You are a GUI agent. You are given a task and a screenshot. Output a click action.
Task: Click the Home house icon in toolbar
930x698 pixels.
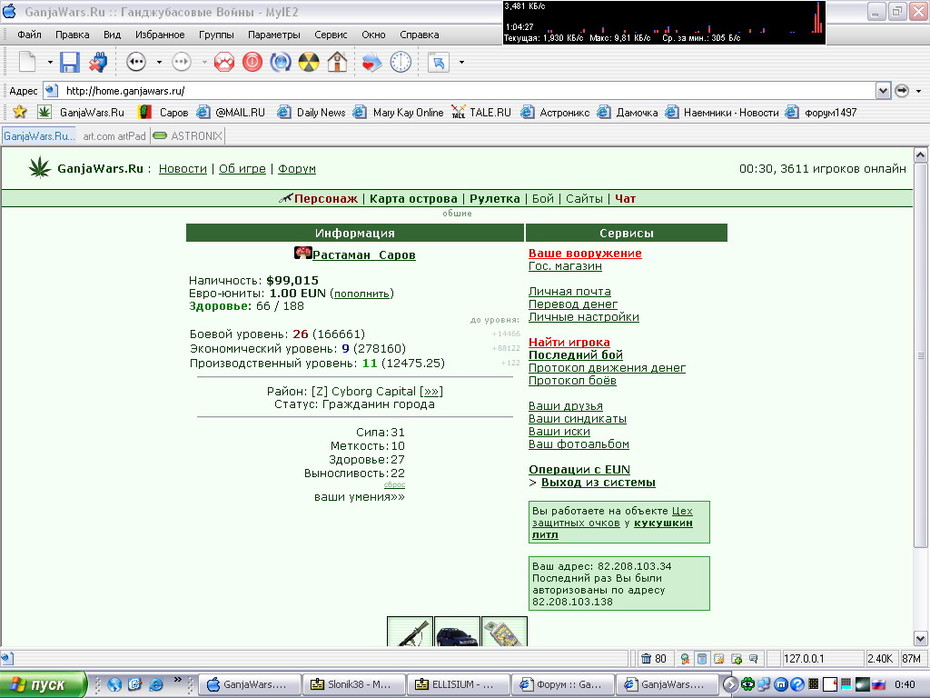pyautogui.click(x=337, y=62)
